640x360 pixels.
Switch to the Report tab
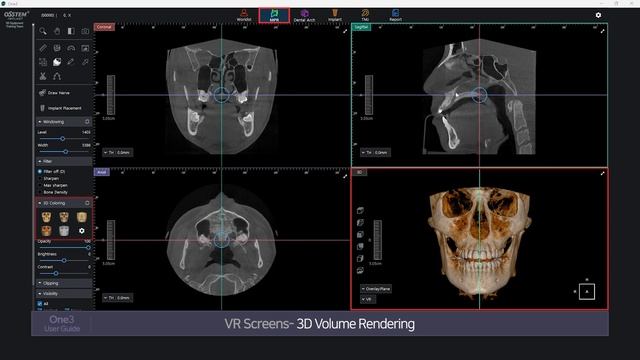click(x=395, y=16)
